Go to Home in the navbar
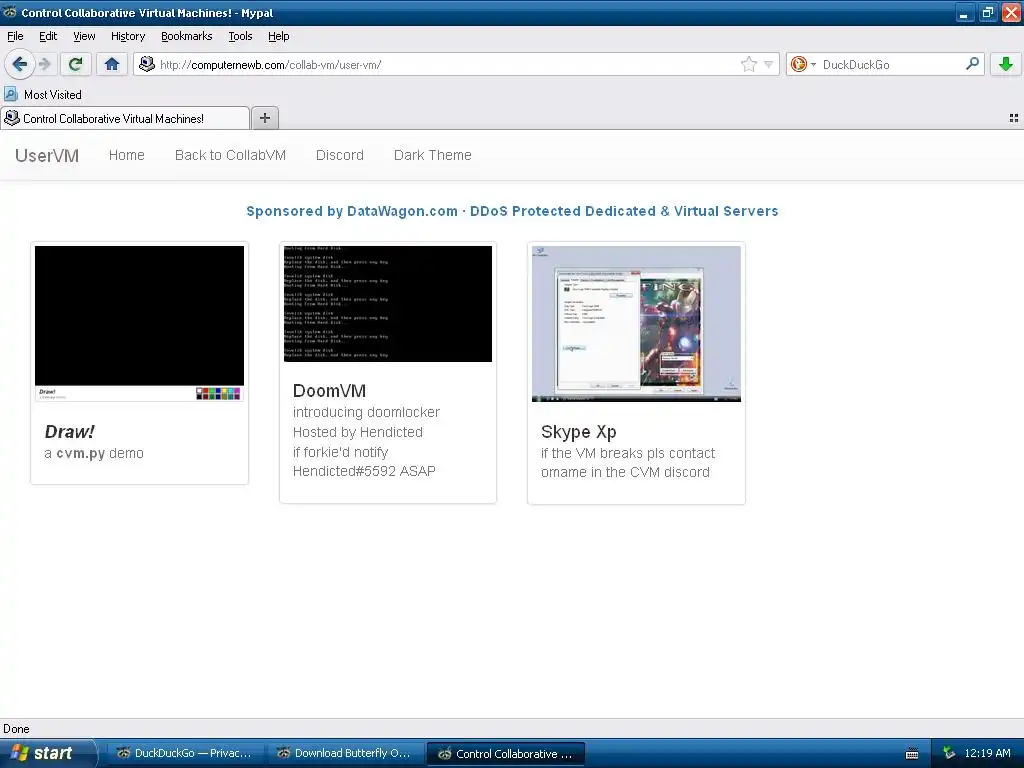The width and height of the screenshot is (1024, 768). point(127,155)
